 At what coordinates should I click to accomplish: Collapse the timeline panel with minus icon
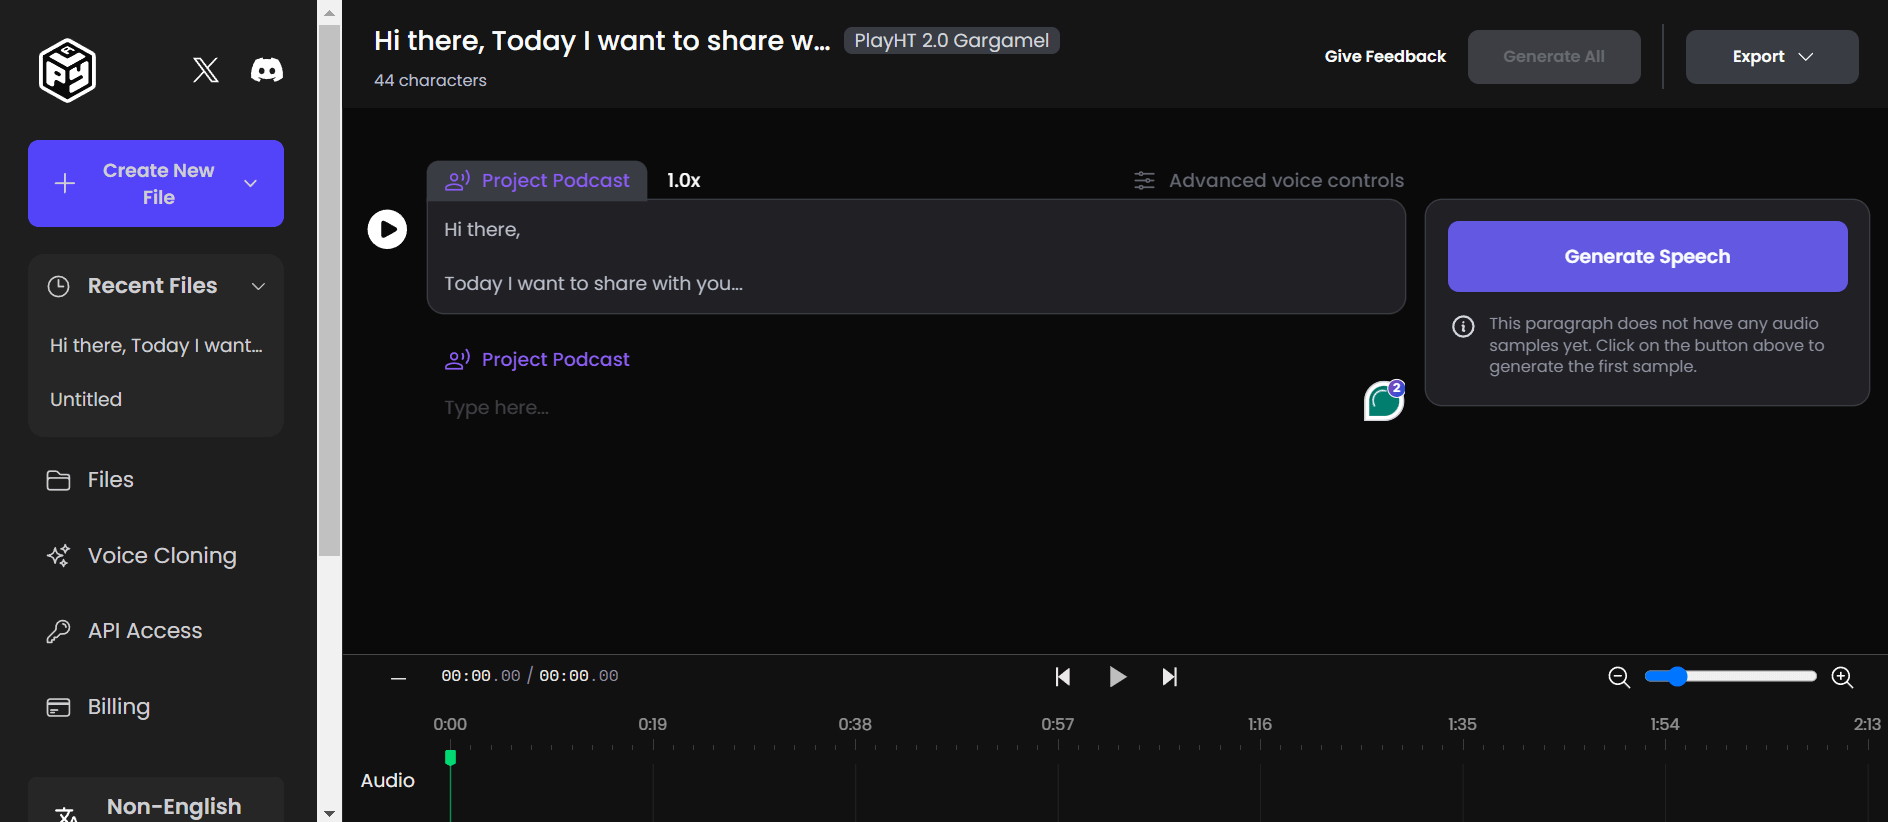[398, 678]
